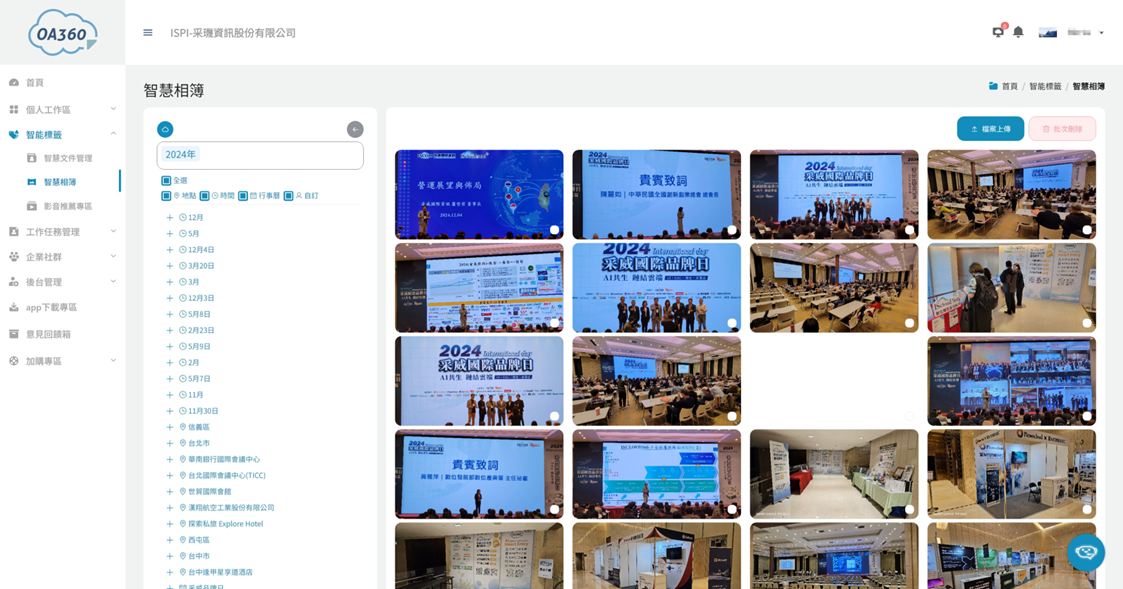Toggle the 行事曆 filter checkbox
The width and height of the screenshot is (1123, 589).
(243, 196)
